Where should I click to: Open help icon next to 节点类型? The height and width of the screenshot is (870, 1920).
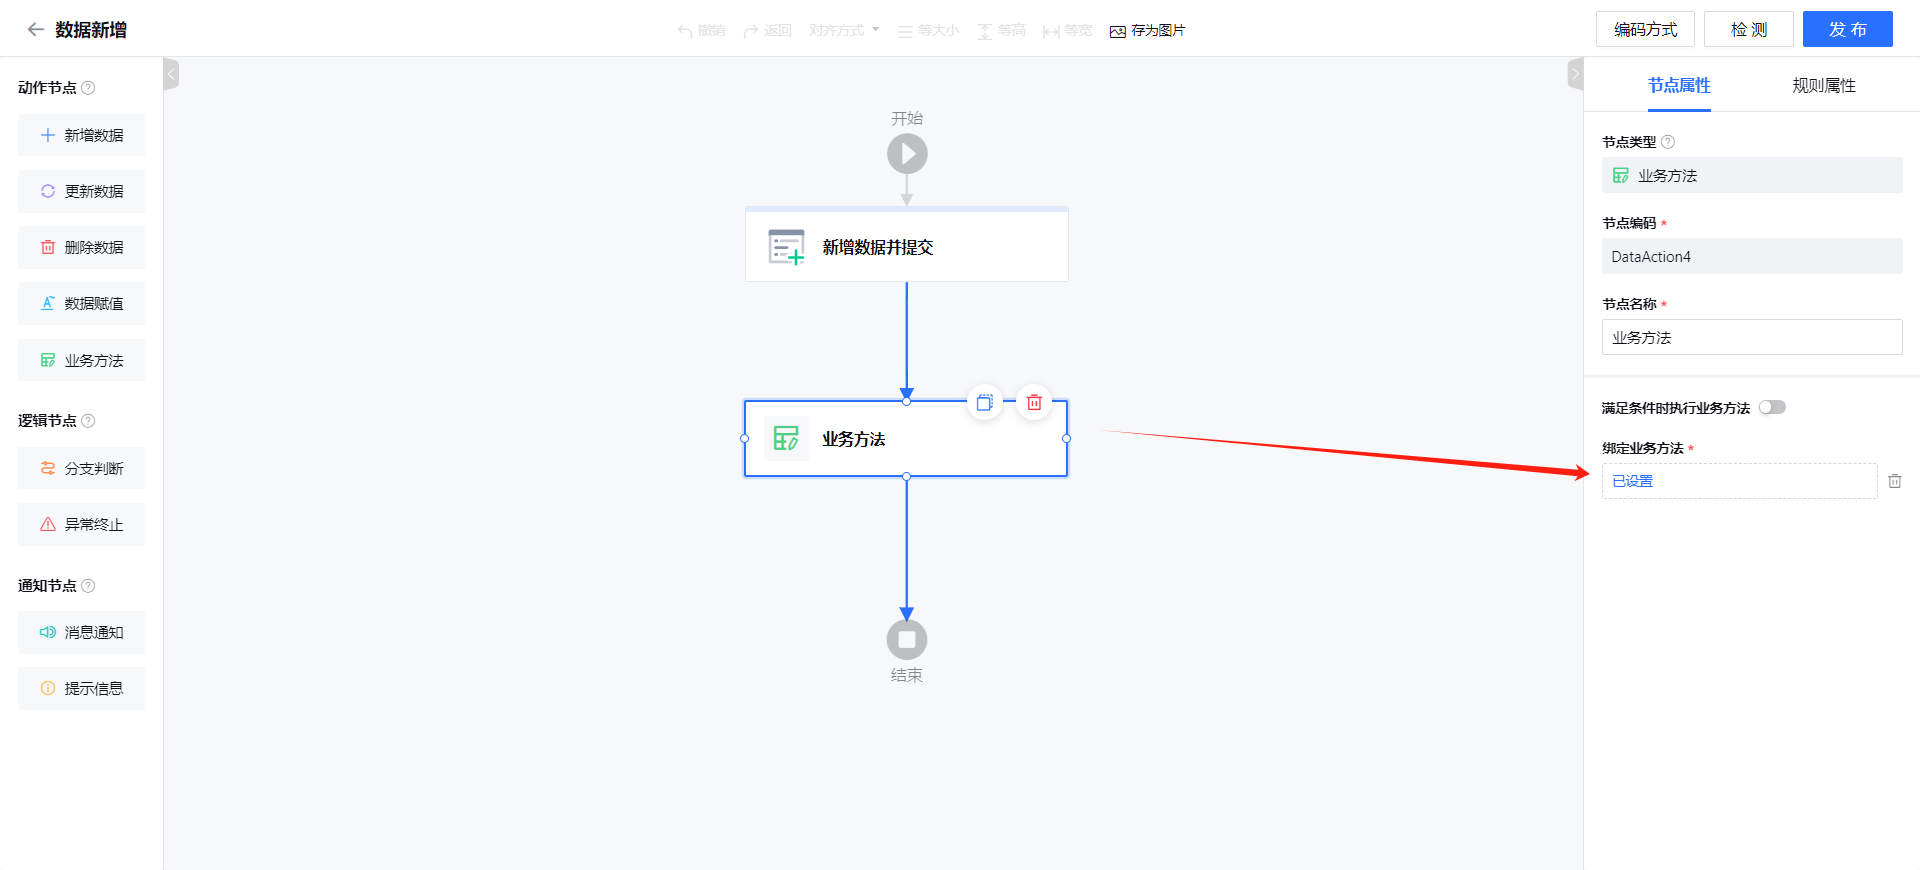point(1668,142)
